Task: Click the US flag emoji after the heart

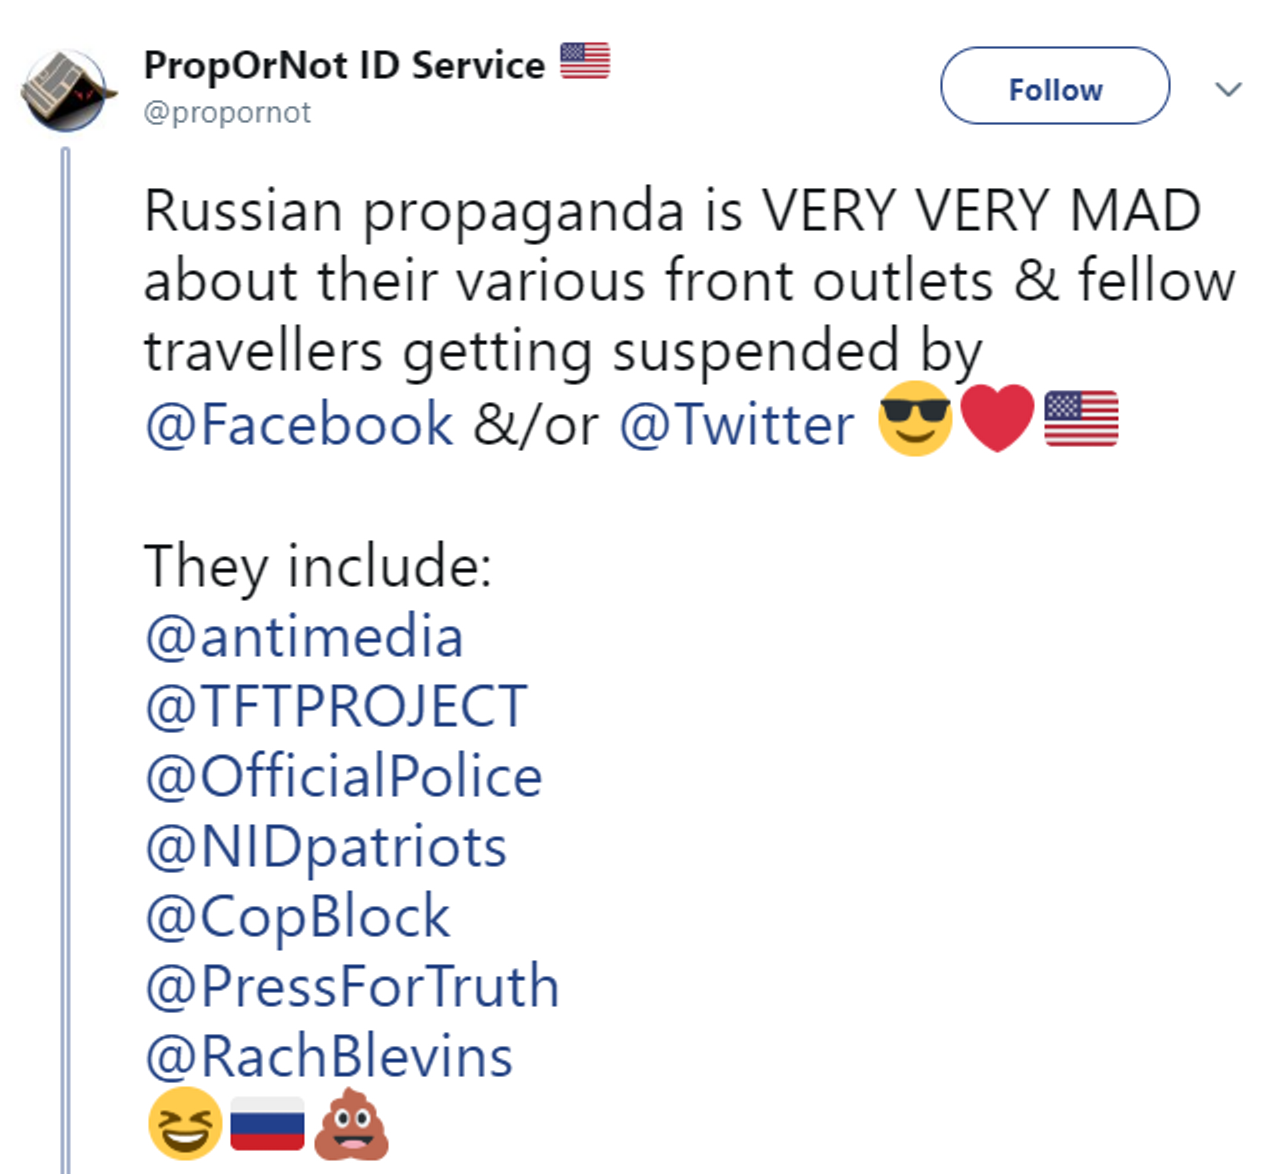Action: coord(1081,418)
